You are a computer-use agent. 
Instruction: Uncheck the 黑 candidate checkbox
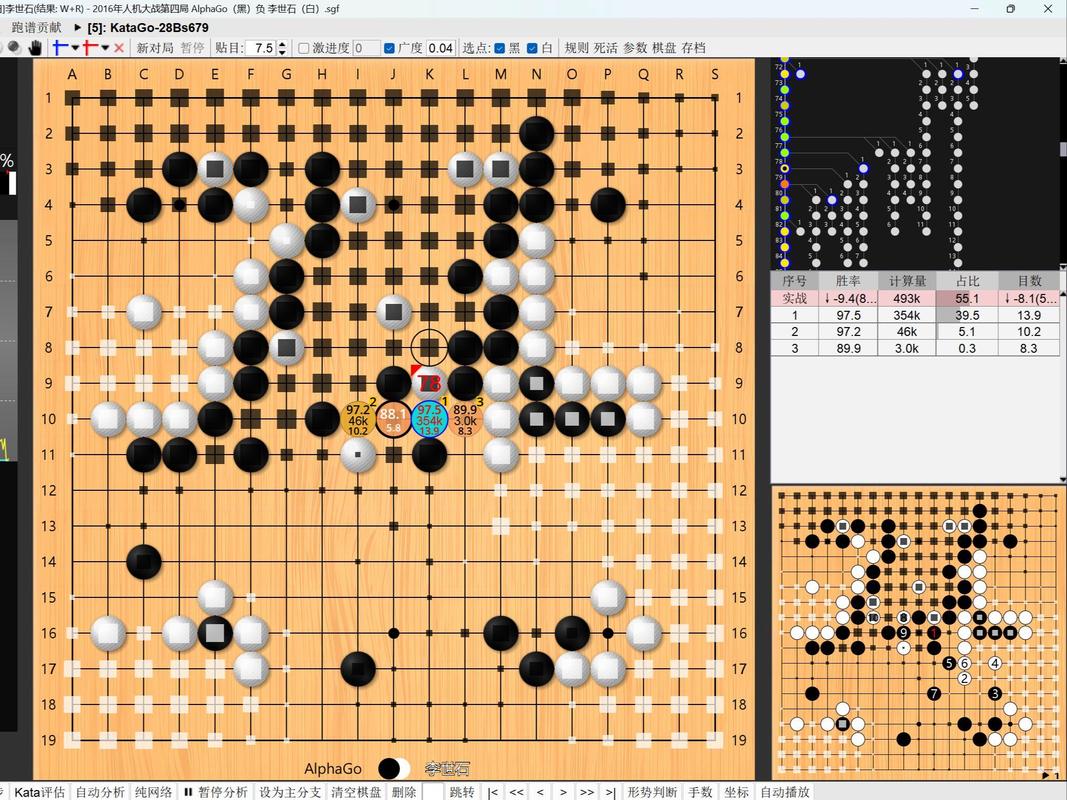pos(499,48)
